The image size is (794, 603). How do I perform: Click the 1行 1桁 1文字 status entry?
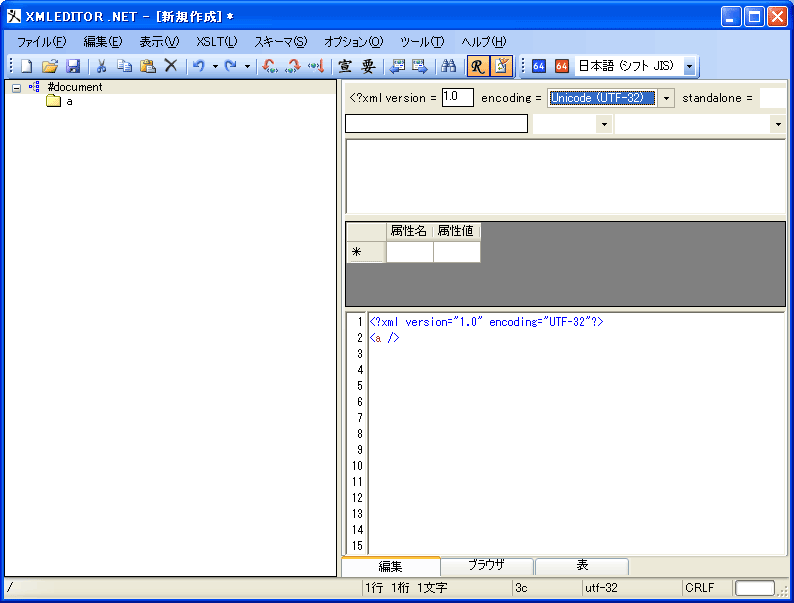[x=407, y=588]
